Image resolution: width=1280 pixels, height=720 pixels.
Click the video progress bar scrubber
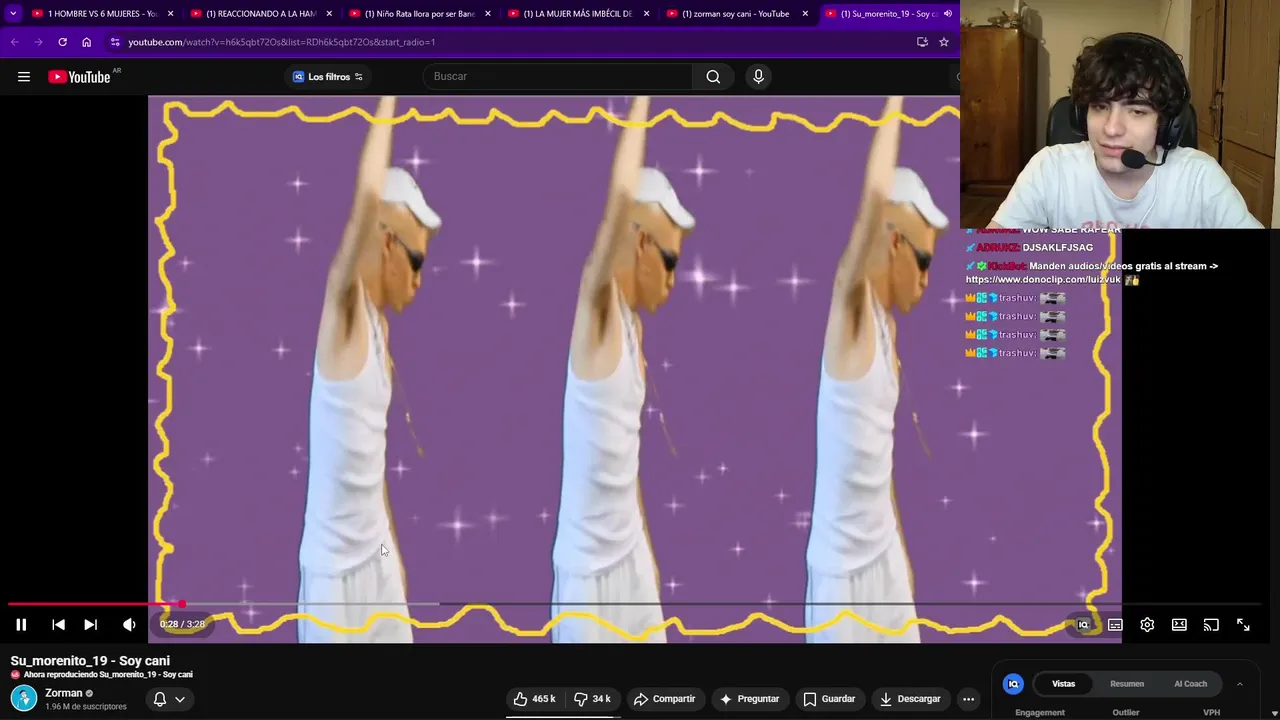[181, 604]
